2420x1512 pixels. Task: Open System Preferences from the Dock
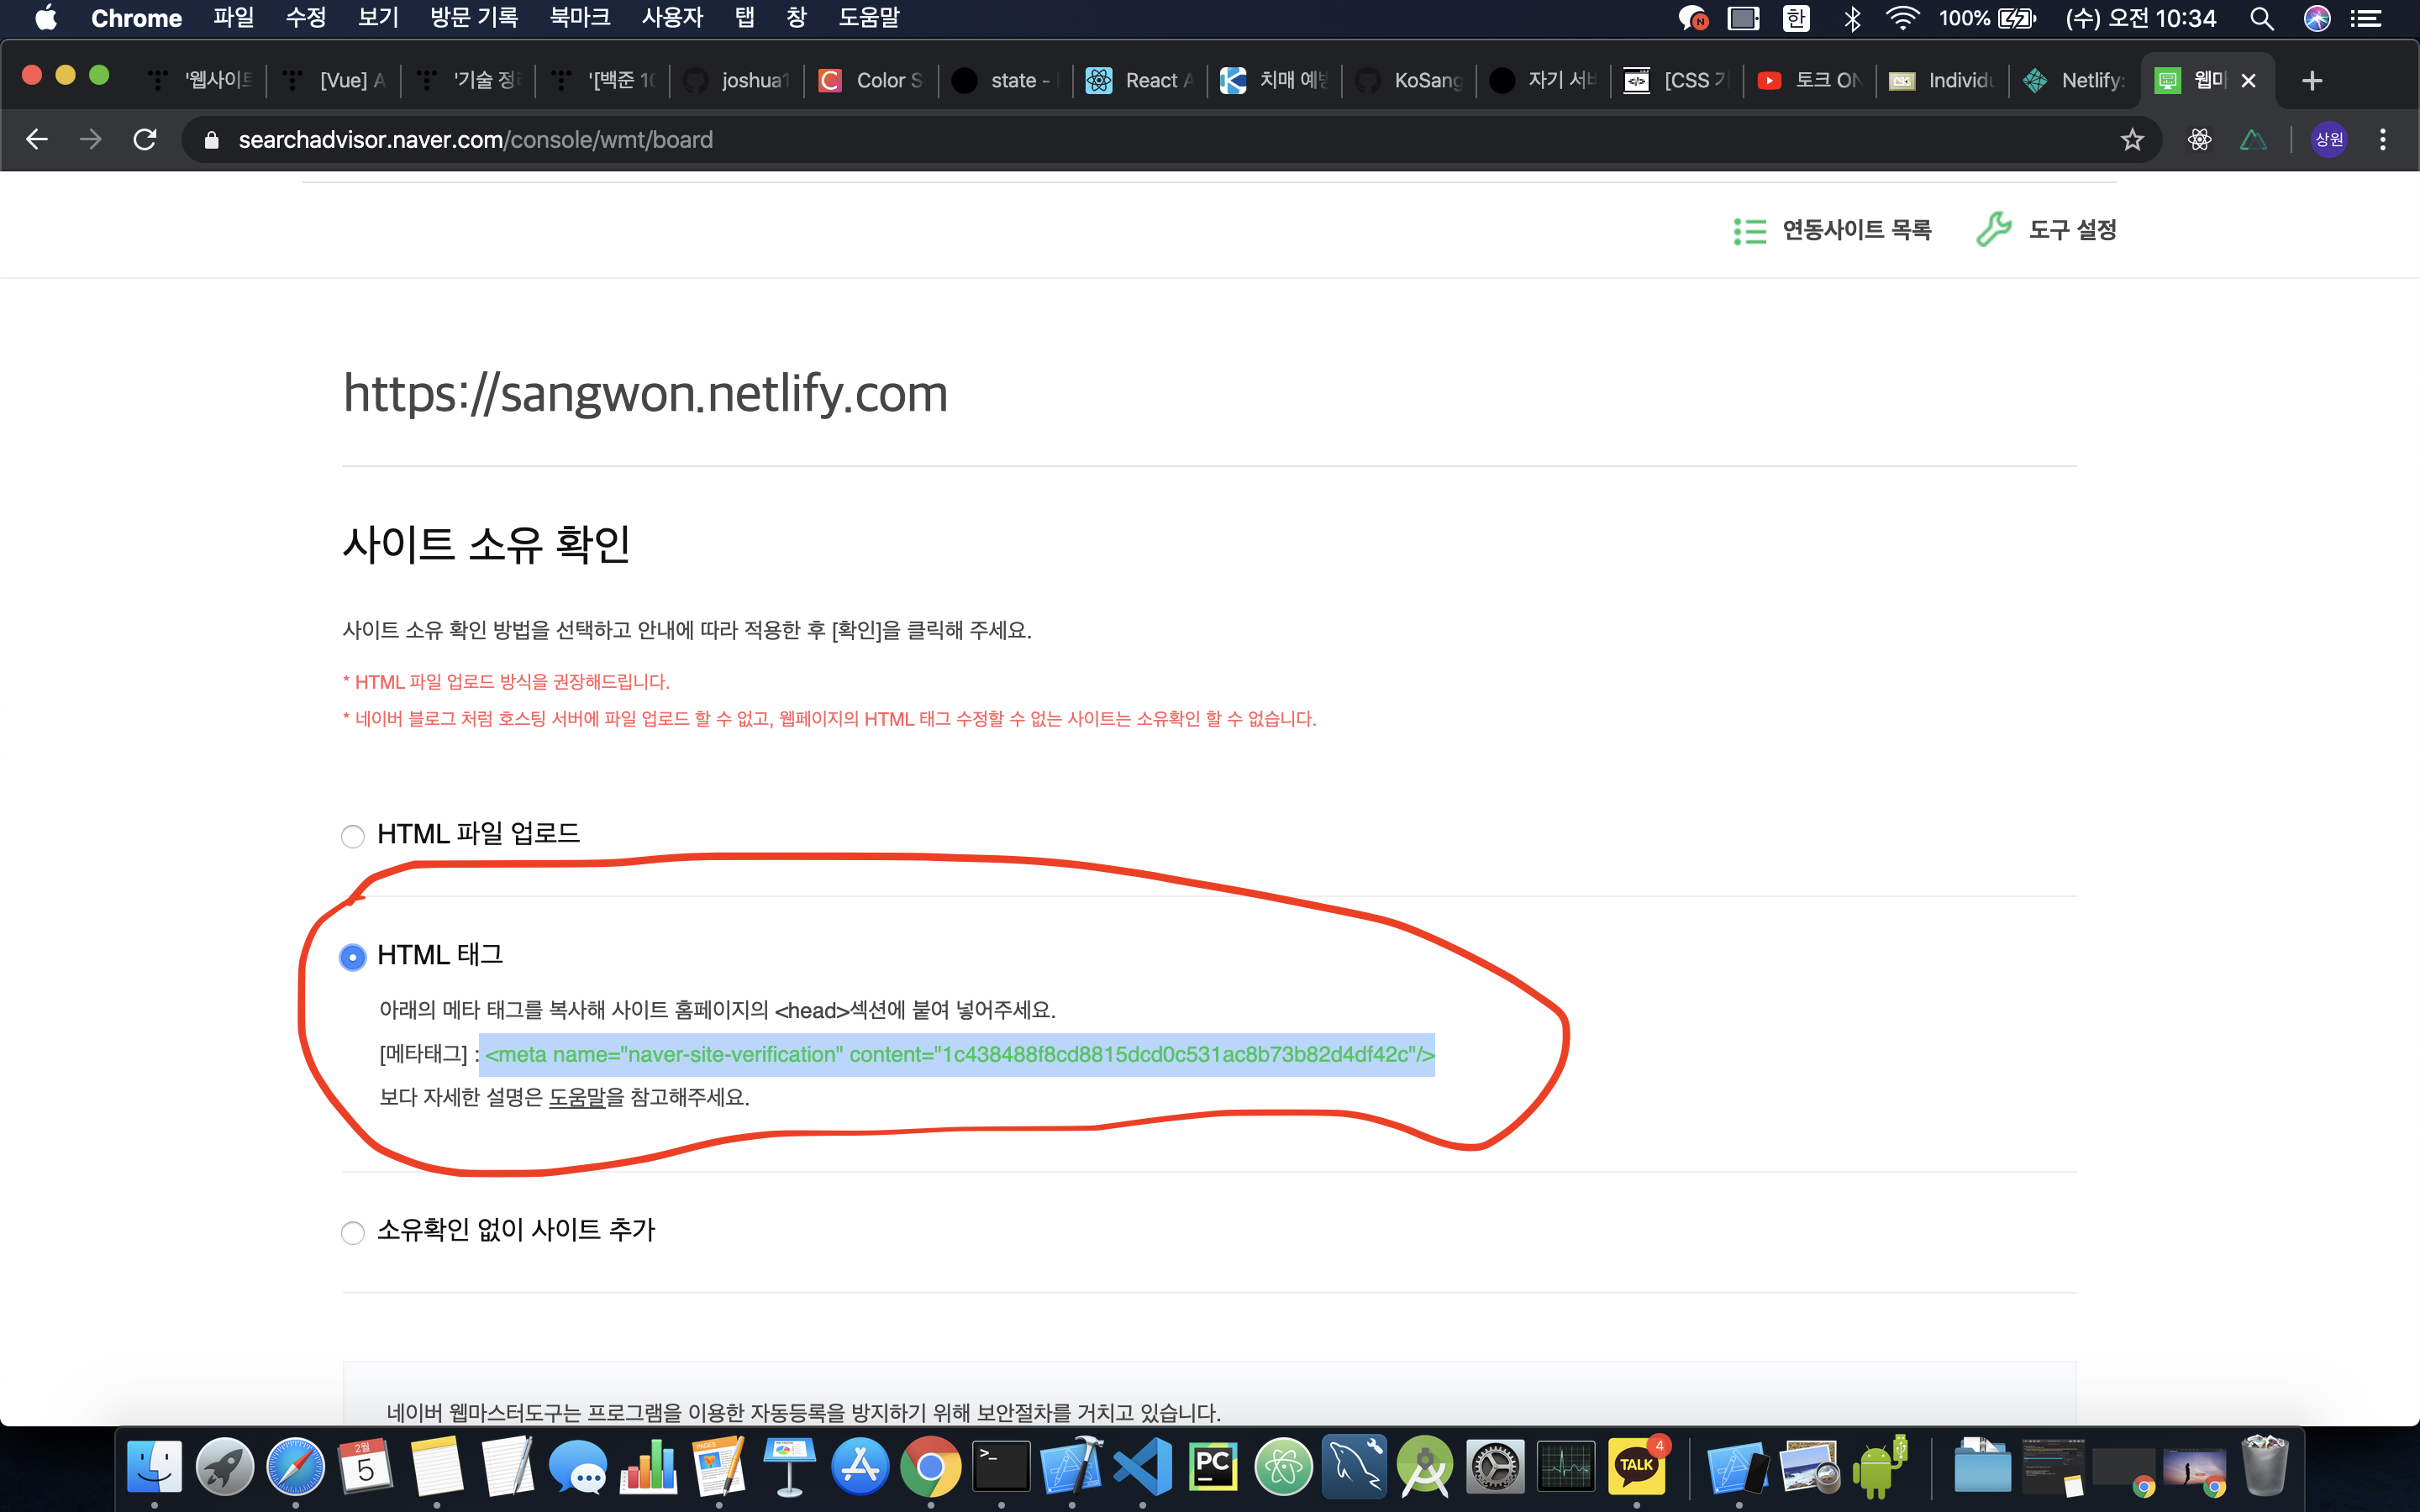point(1495,1467)
